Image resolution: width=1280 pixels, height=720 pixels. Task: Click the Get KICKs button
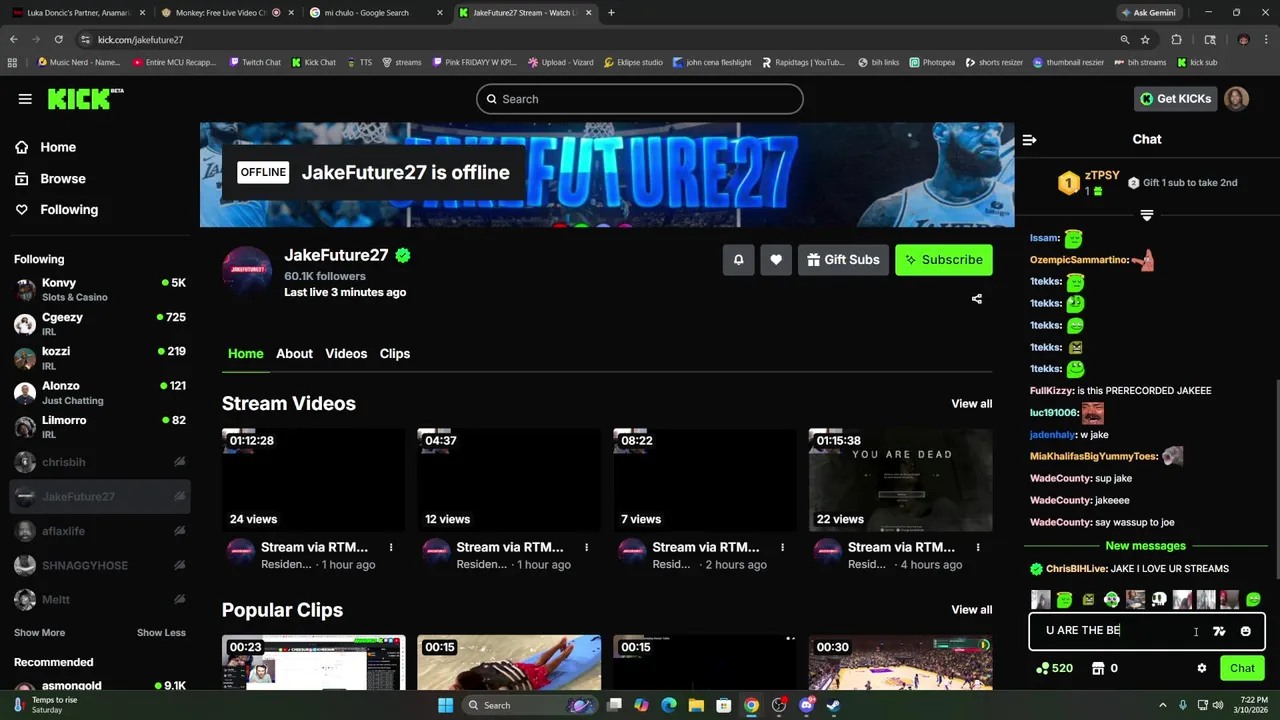click(1176, 99)
